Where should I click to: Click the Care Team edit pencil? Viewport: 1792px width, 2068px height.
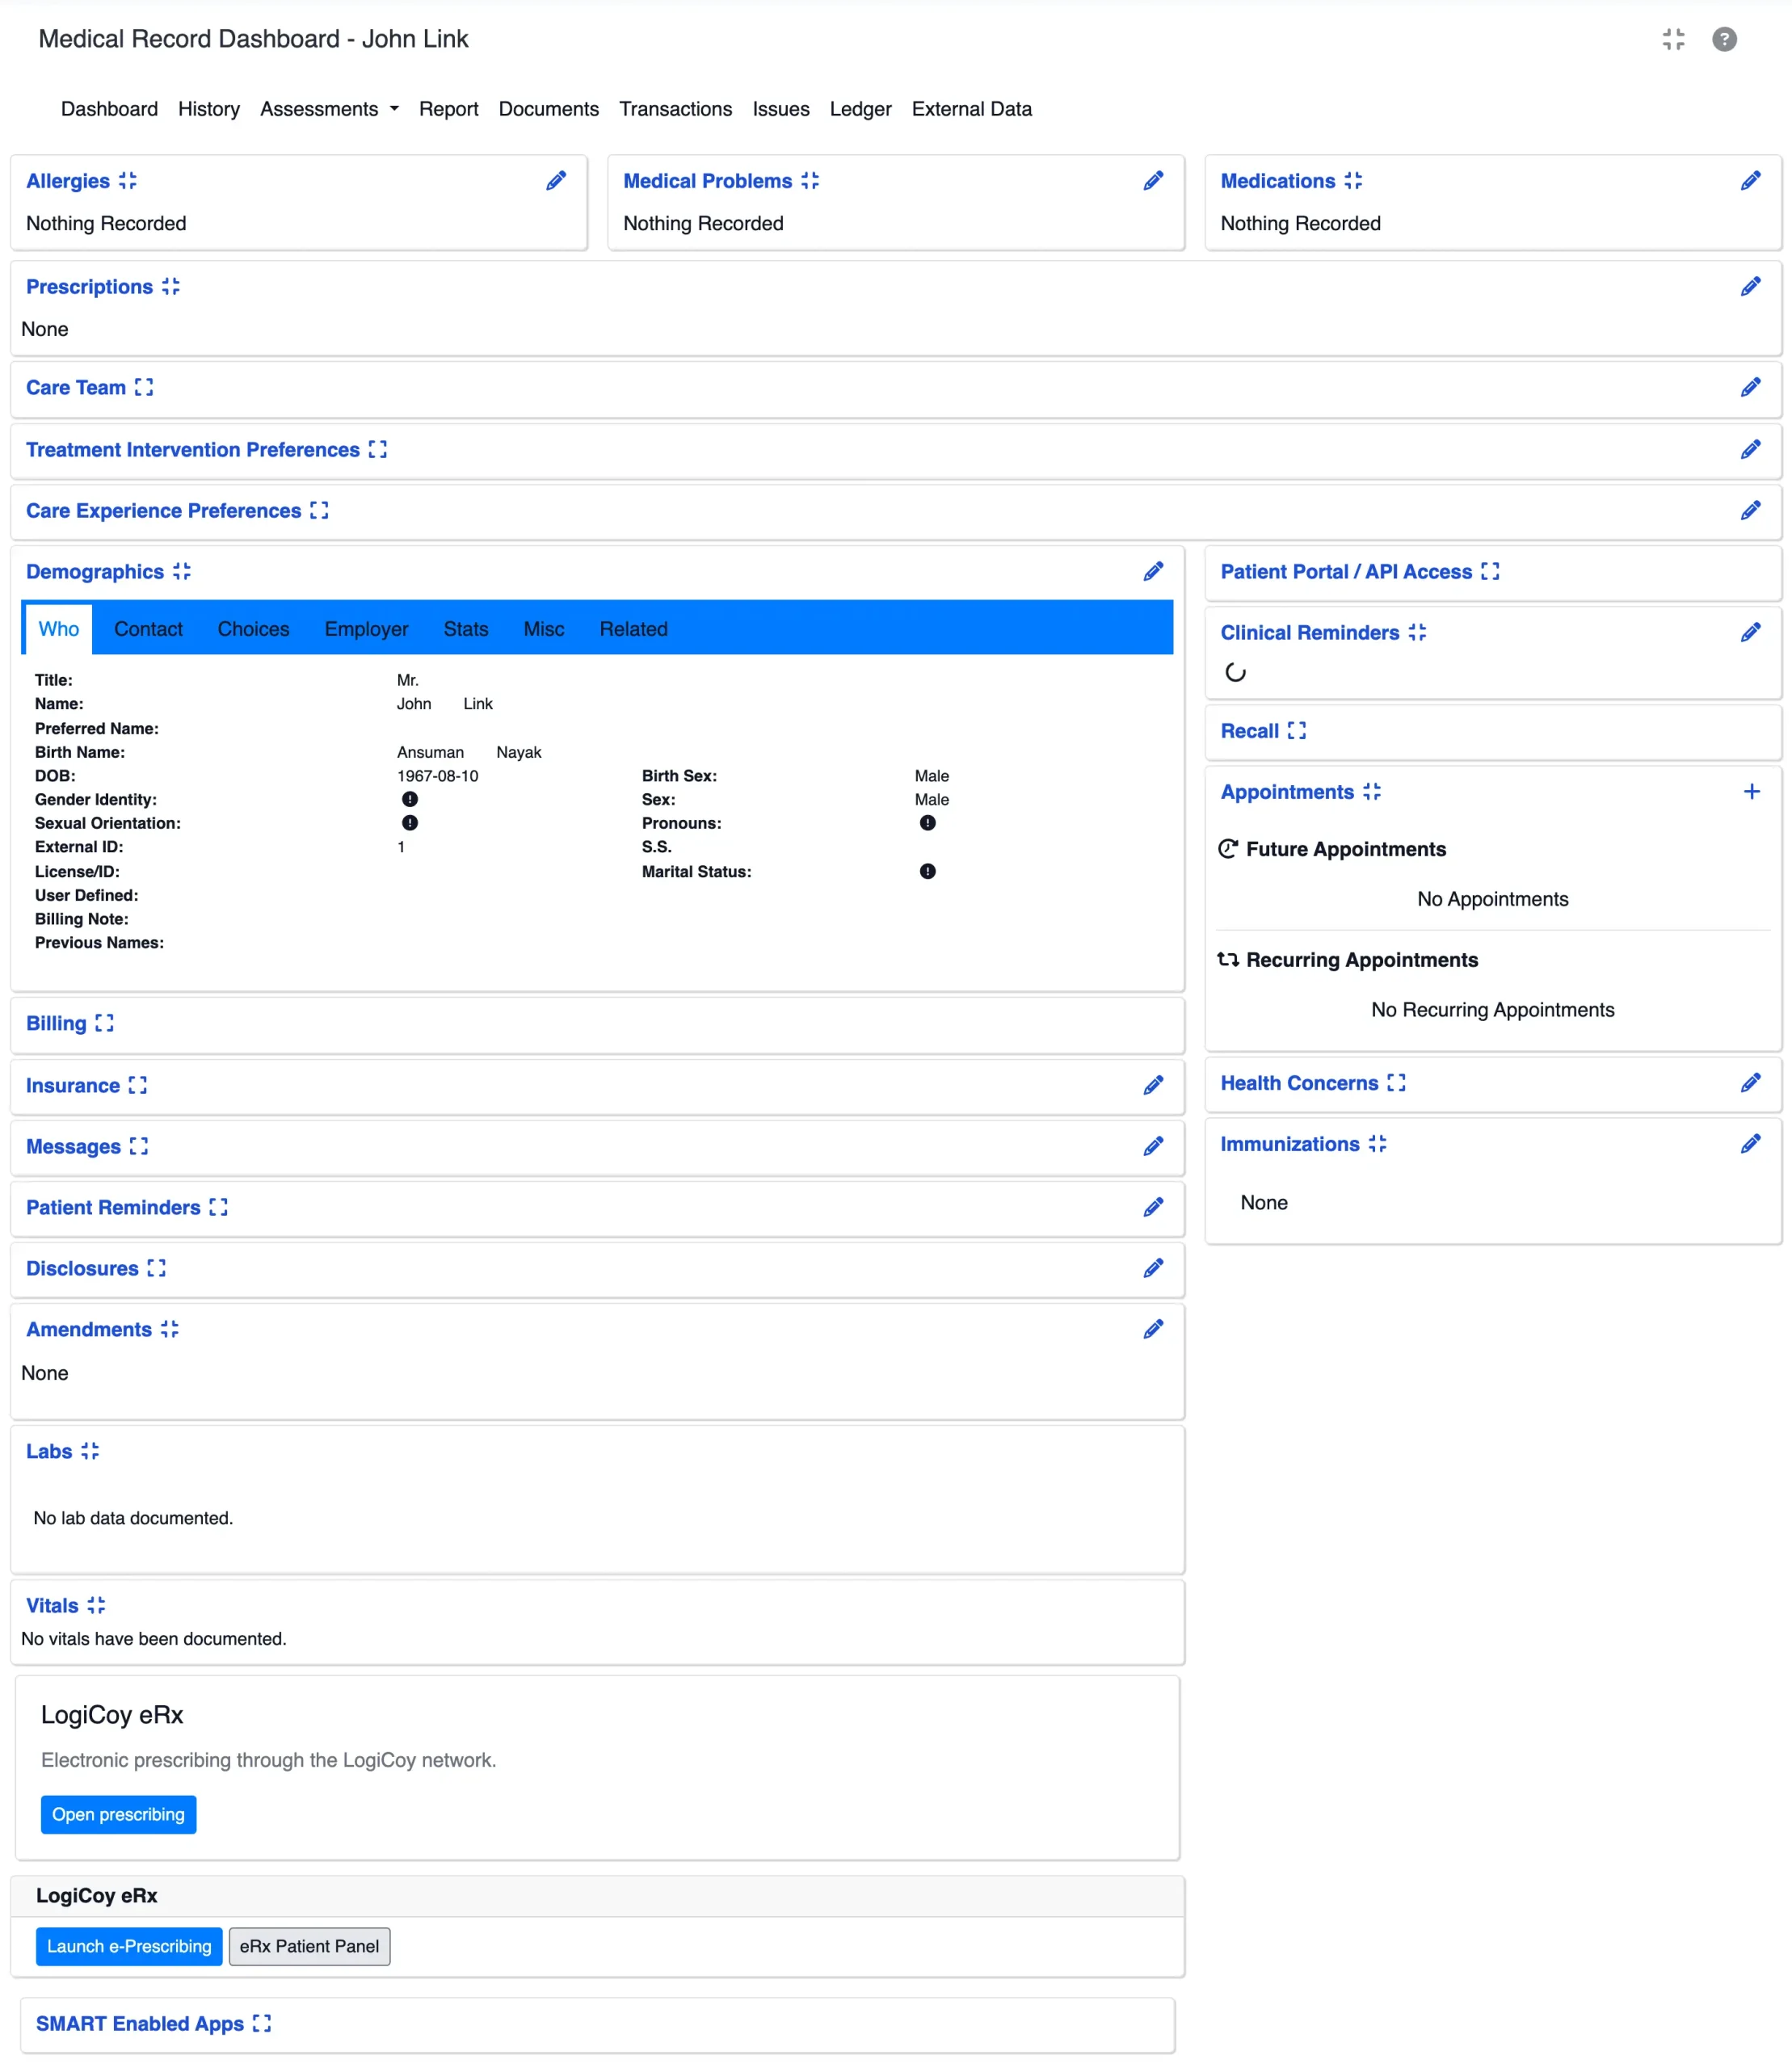coord(1750,388)
